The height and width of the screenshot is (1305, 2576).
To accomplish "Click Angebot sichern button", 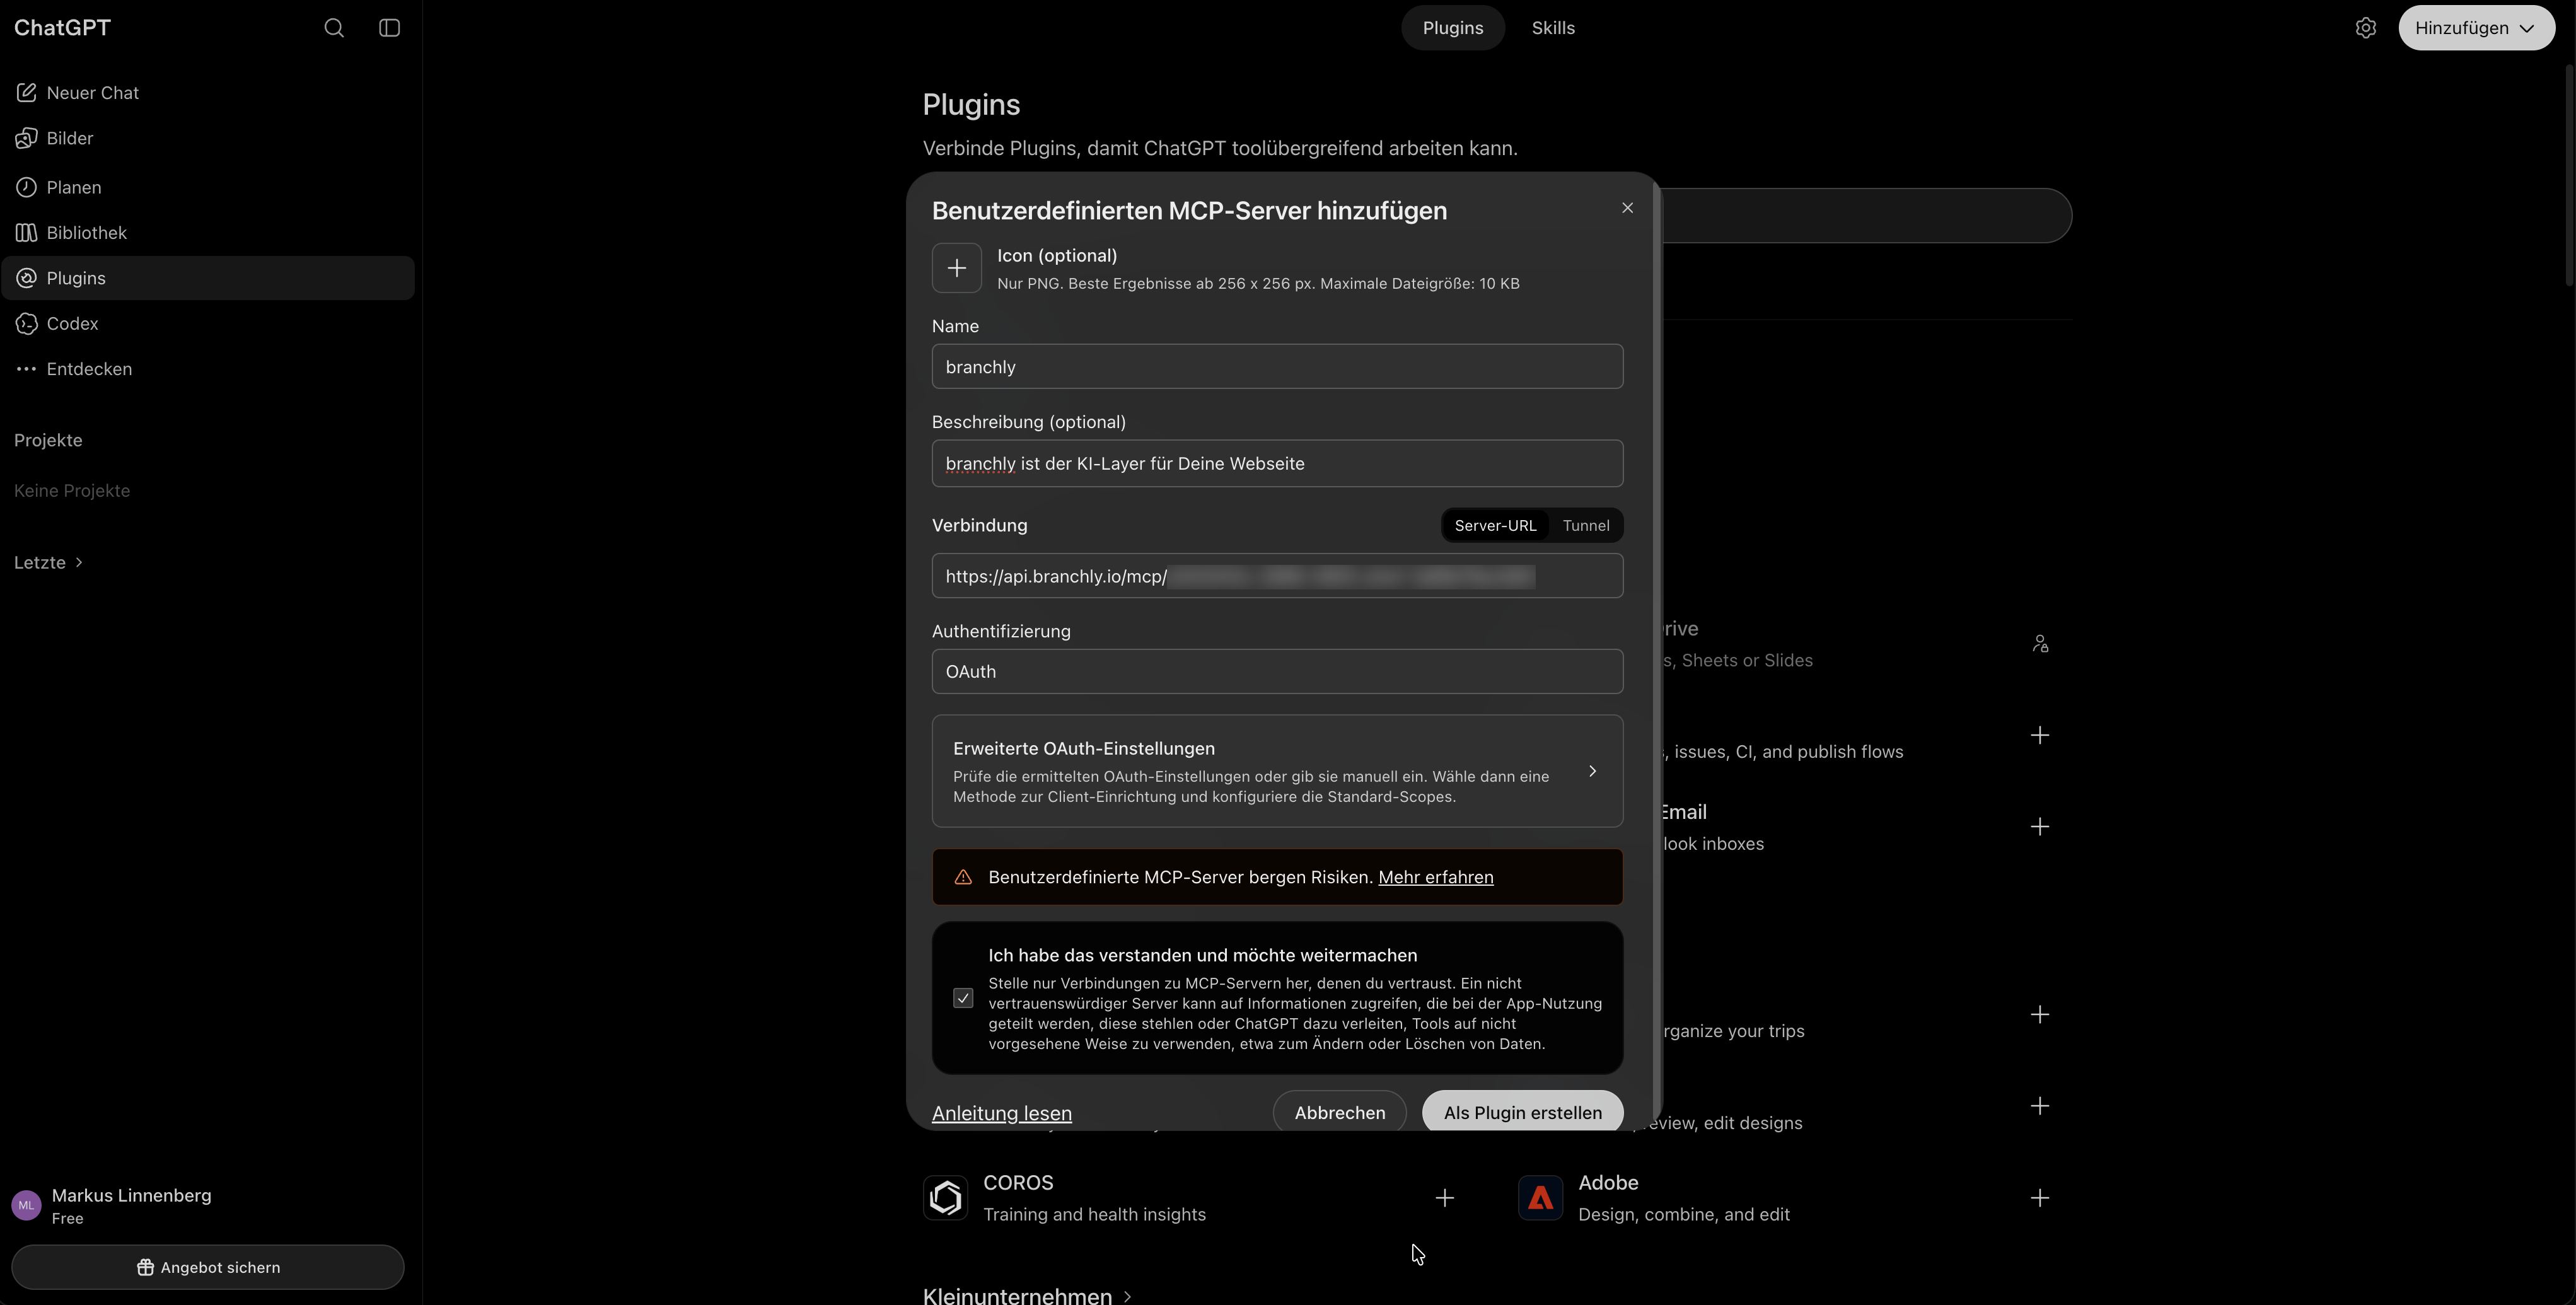I will pyautogui.click(x=208, y=1267).
